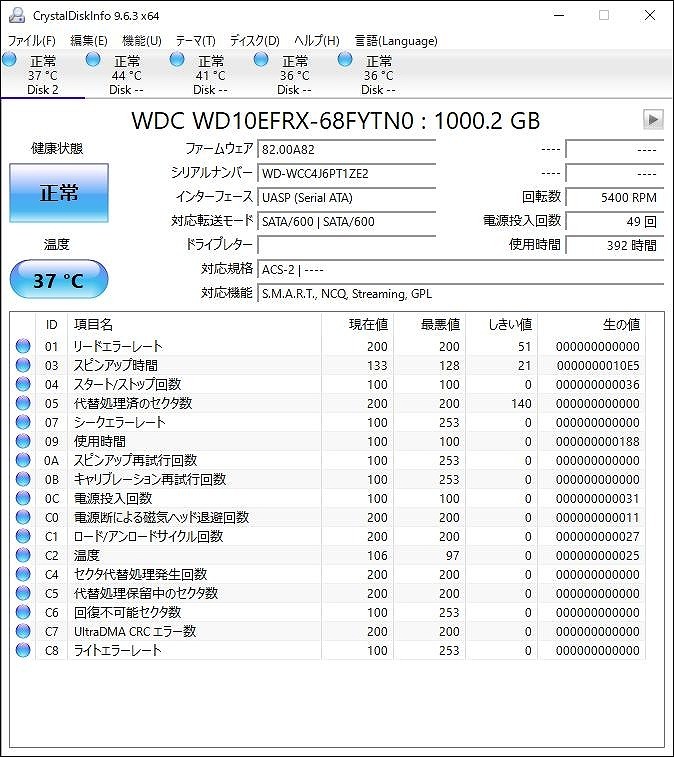The width and height of the screenshot is (674, 757).
Task: Click the インターフェース field UASP (Serial ATA)
Action: [347, 197]
